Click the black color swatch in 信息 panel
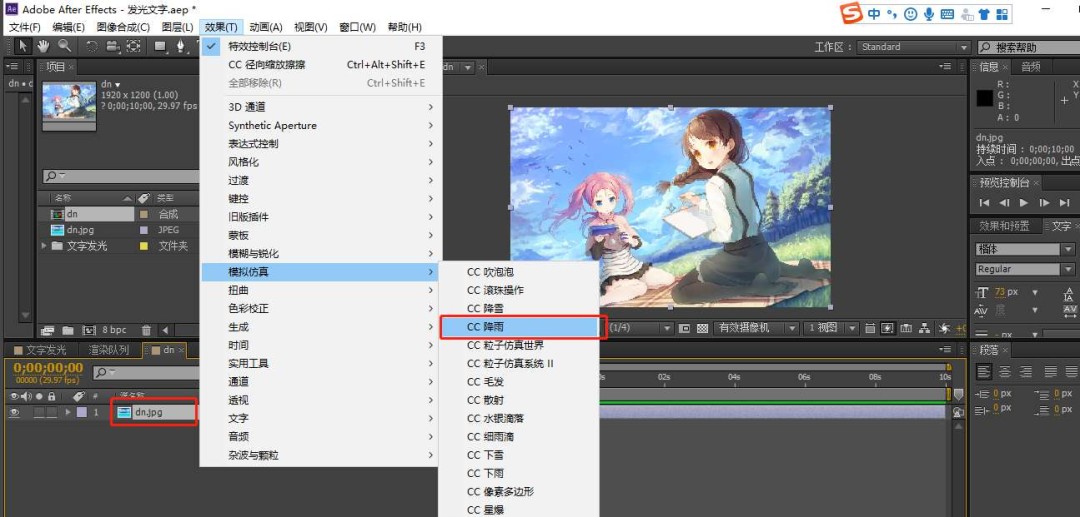The image size is (1080, 517). tap(985, 98)
